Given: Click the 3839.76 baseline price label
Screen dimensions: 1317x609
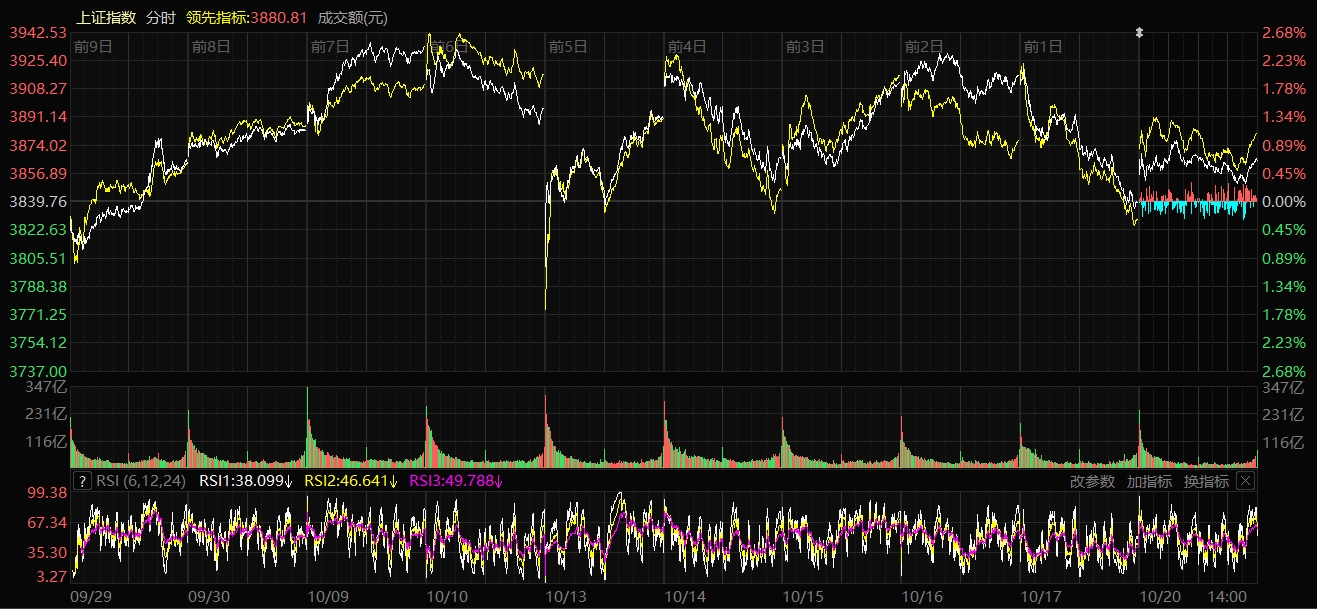Looking at the screenshot, I should 37,202.
